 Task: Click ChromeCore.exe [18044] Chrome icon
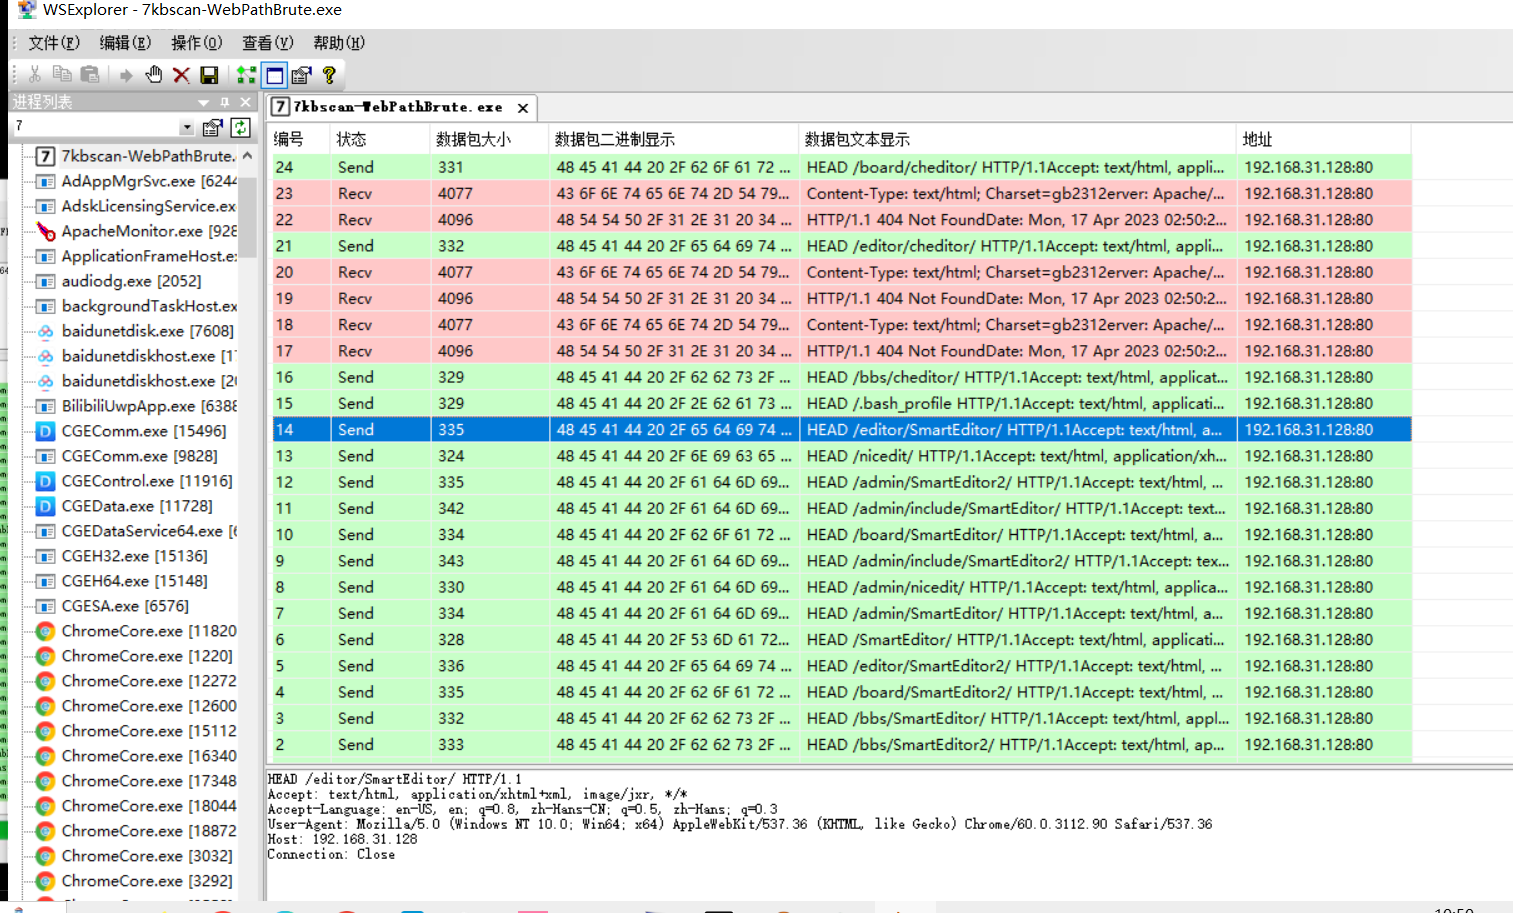click(45, 806)
